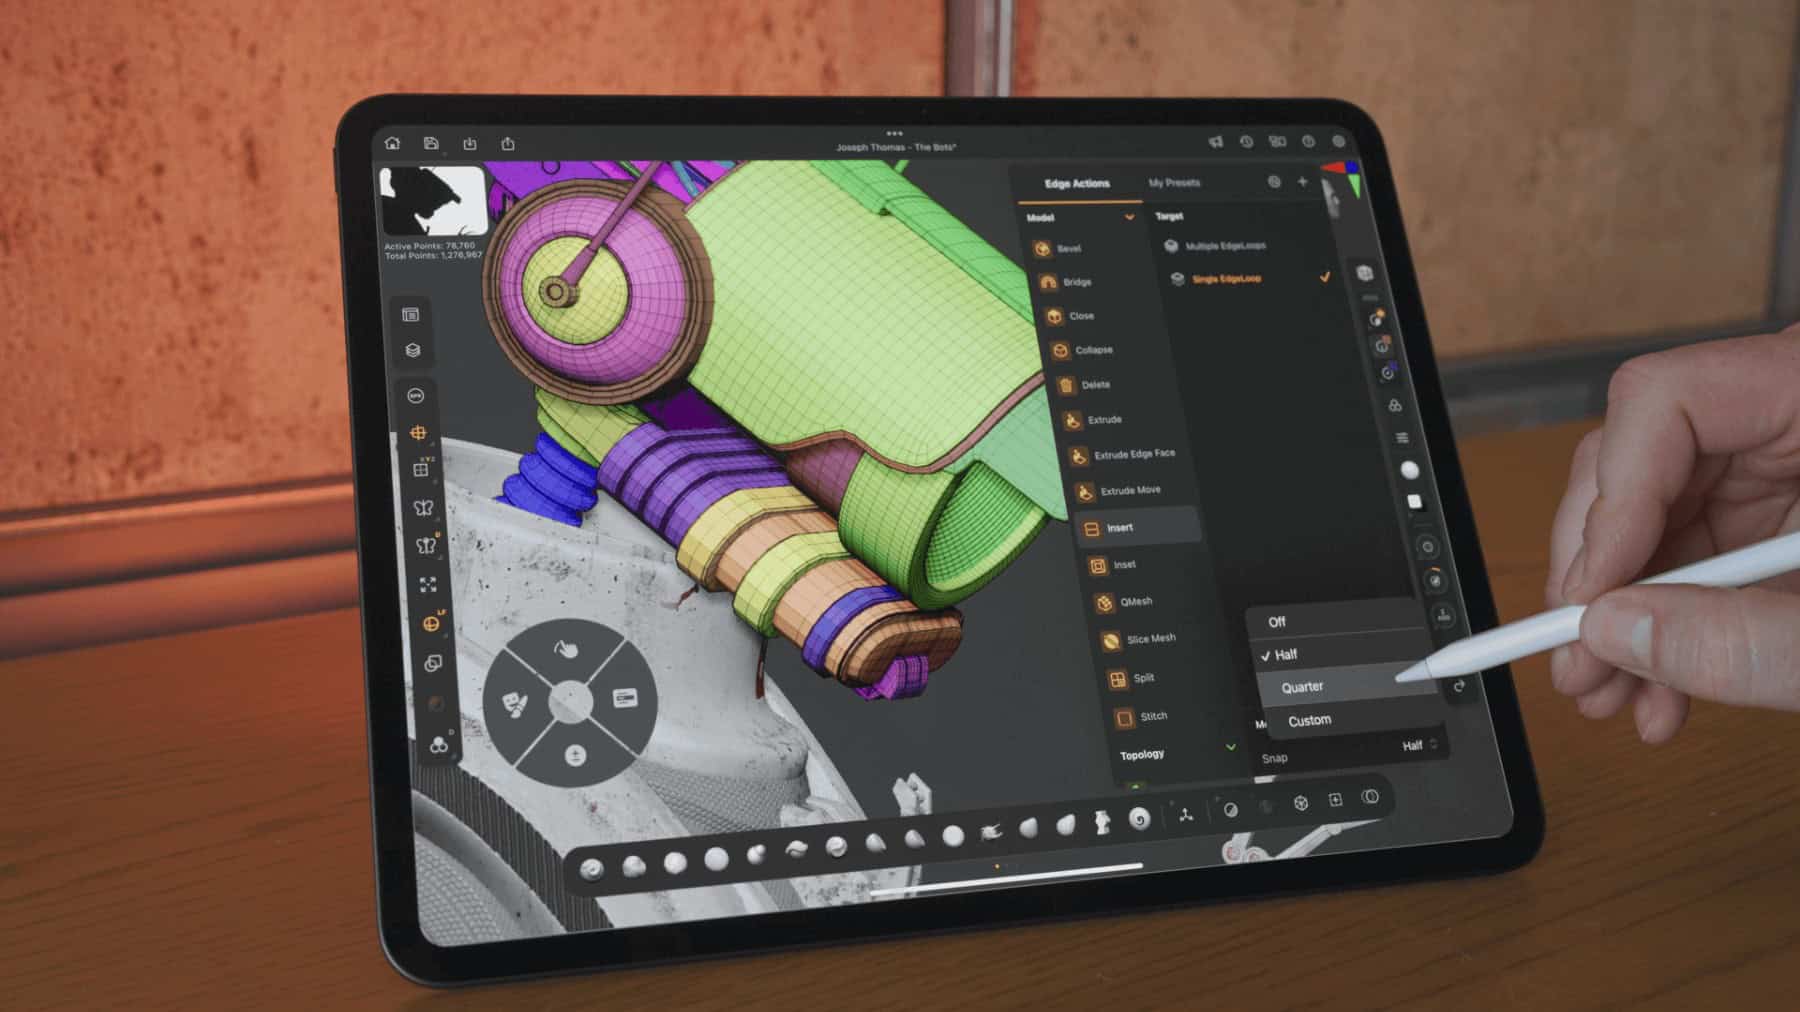Click the redo curved-arrow icon
The height and width of the screenshot is (1012, 1800).
tap(1459, 686)
